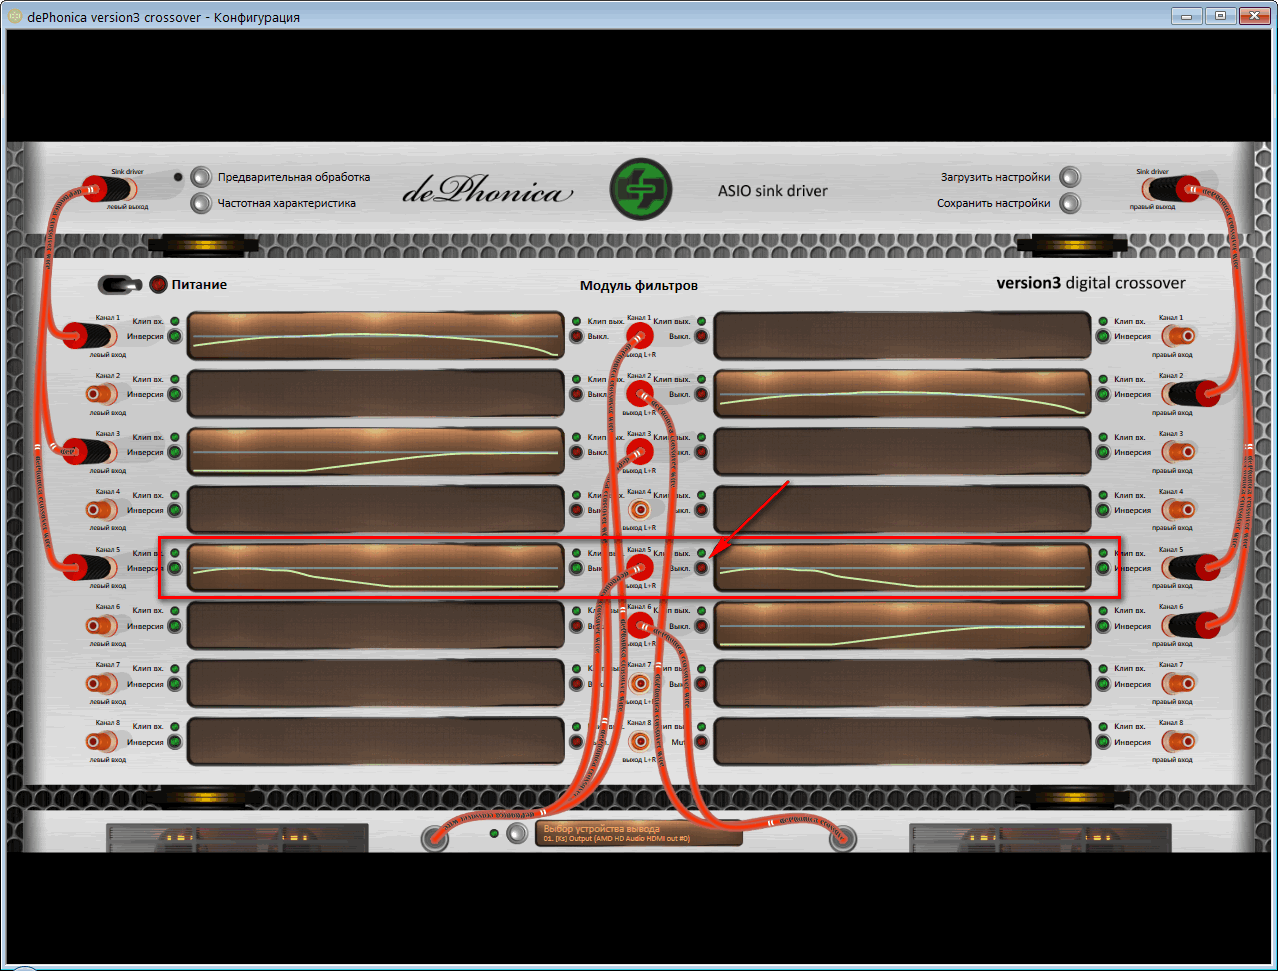Toggle the Mute button of right Канал 8
Screen dimensions: 1278x971
coord(701,743)
